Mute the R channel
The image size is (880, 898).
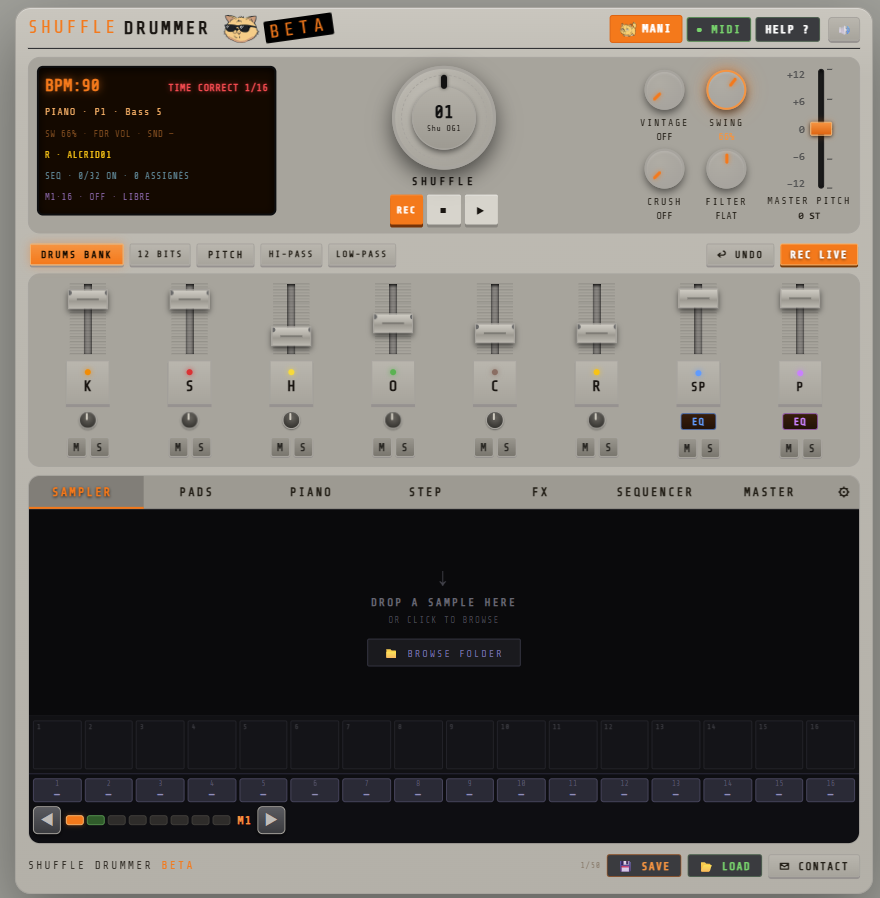[585, 447]
